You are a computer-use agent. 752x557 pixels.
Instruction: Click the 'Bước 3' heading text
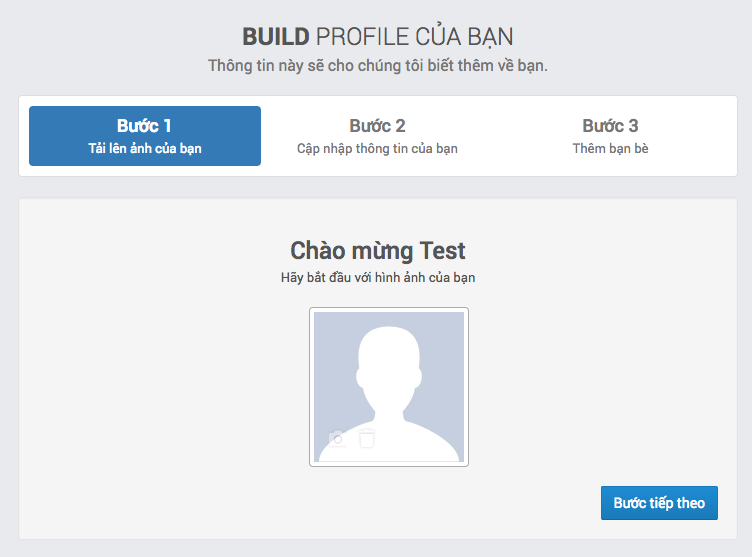tap(610, 126)
